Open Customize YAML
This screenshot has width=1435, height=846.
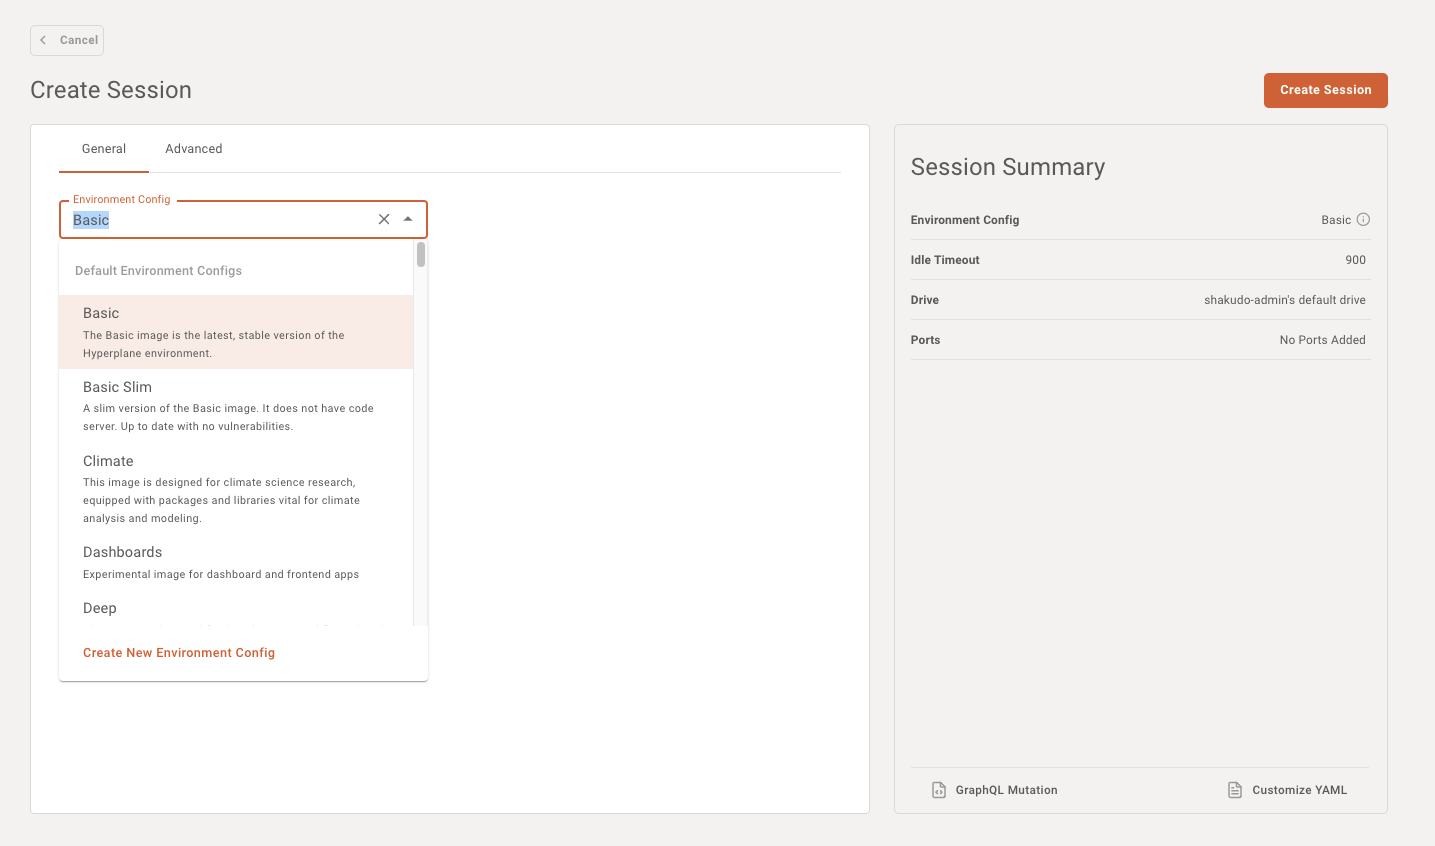coord(1288,790)
